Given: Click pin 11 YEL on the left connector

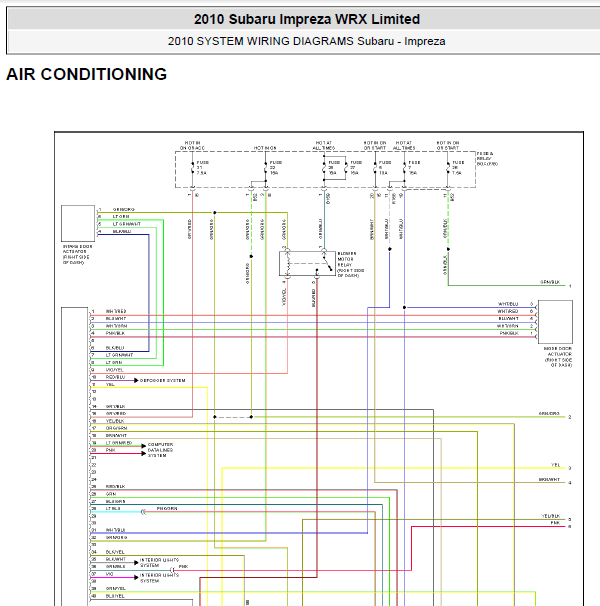Looking at the screenshot, I should (x=110, y=384).
